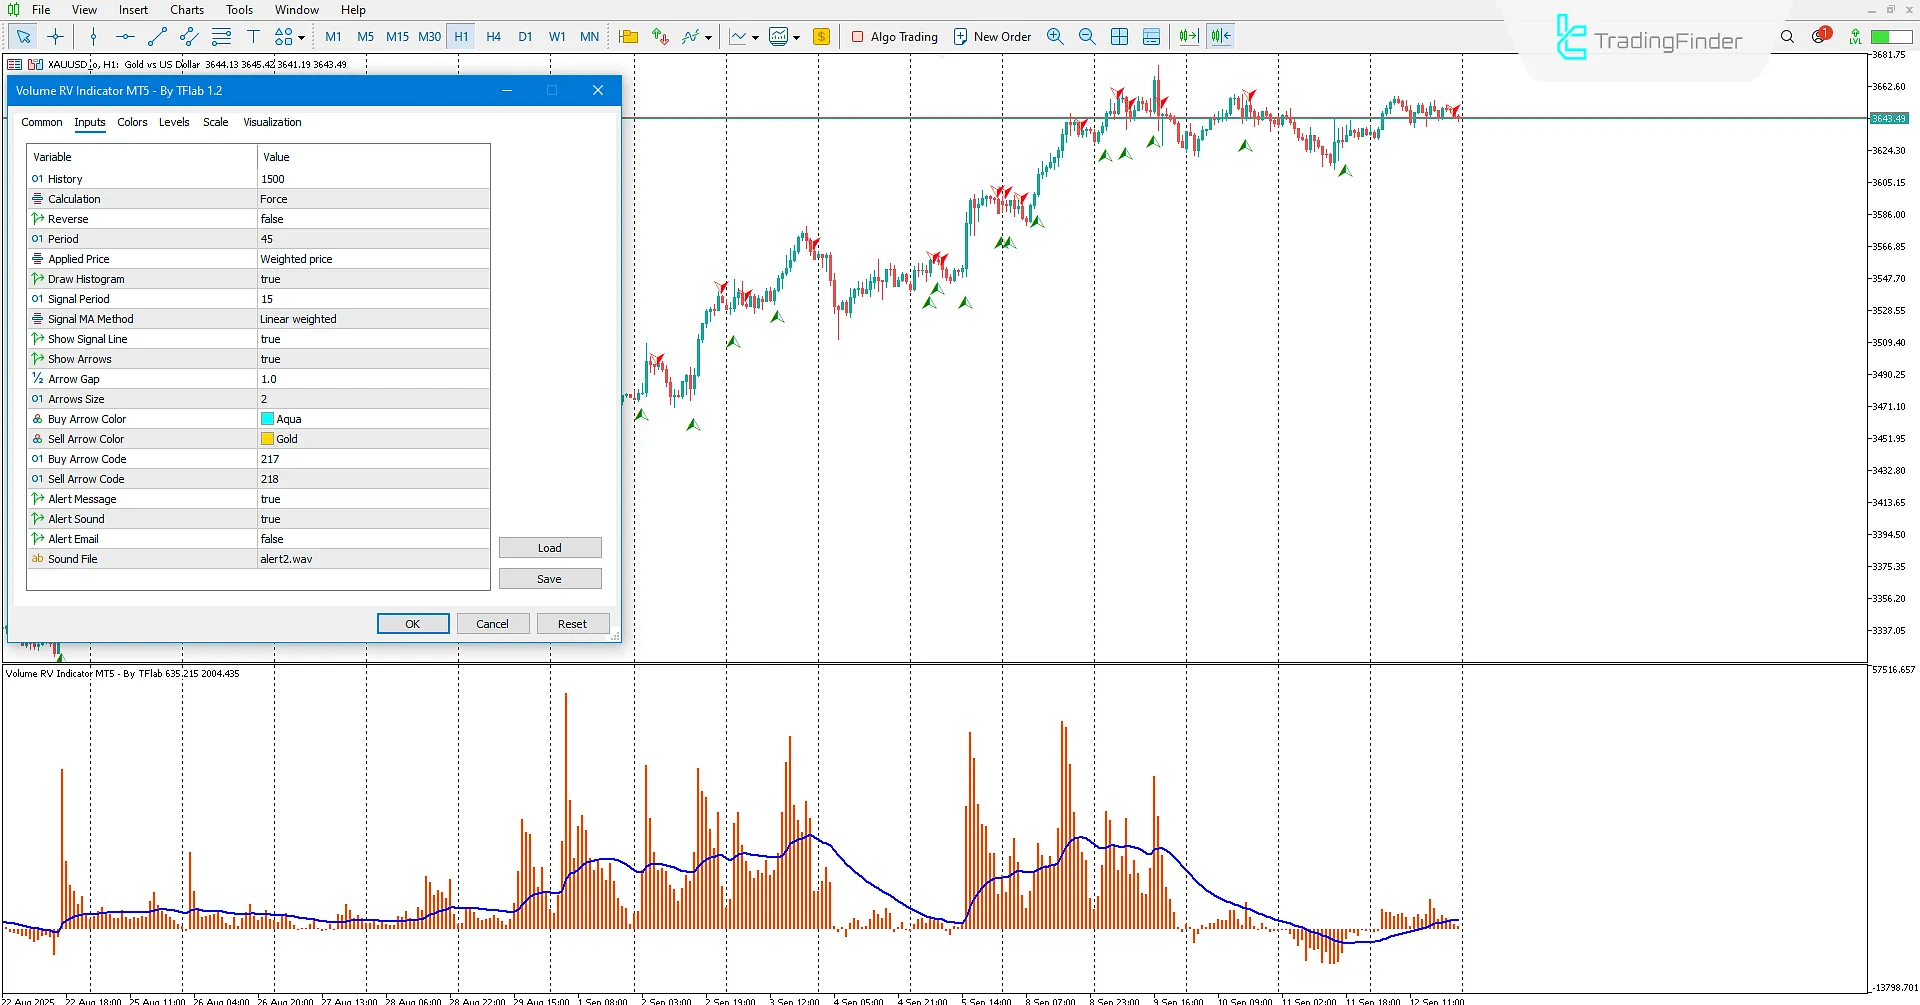Switch timeframe to D1
The width and height of the screenshot is (1920, 1005).
click(x=526, y=36)
